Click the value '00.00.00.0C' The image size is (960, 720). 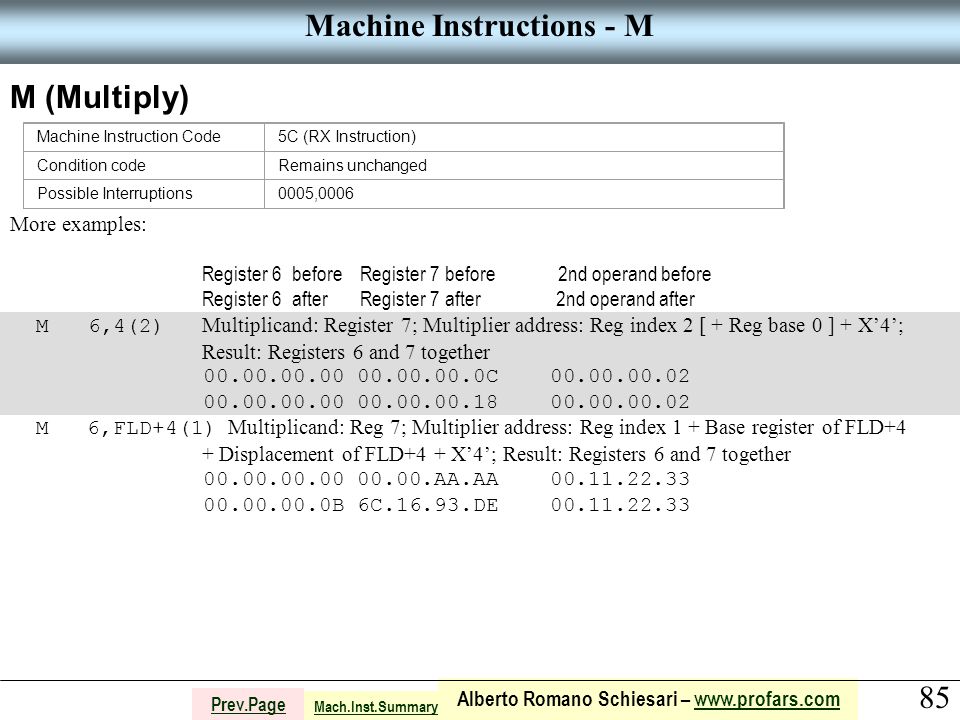428,376
